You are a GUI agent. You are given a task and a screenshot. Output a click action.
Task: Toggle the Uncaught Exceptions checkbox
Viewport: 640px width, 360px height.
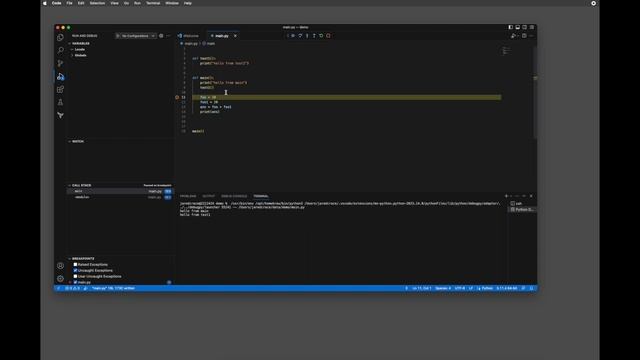(75, 271)
